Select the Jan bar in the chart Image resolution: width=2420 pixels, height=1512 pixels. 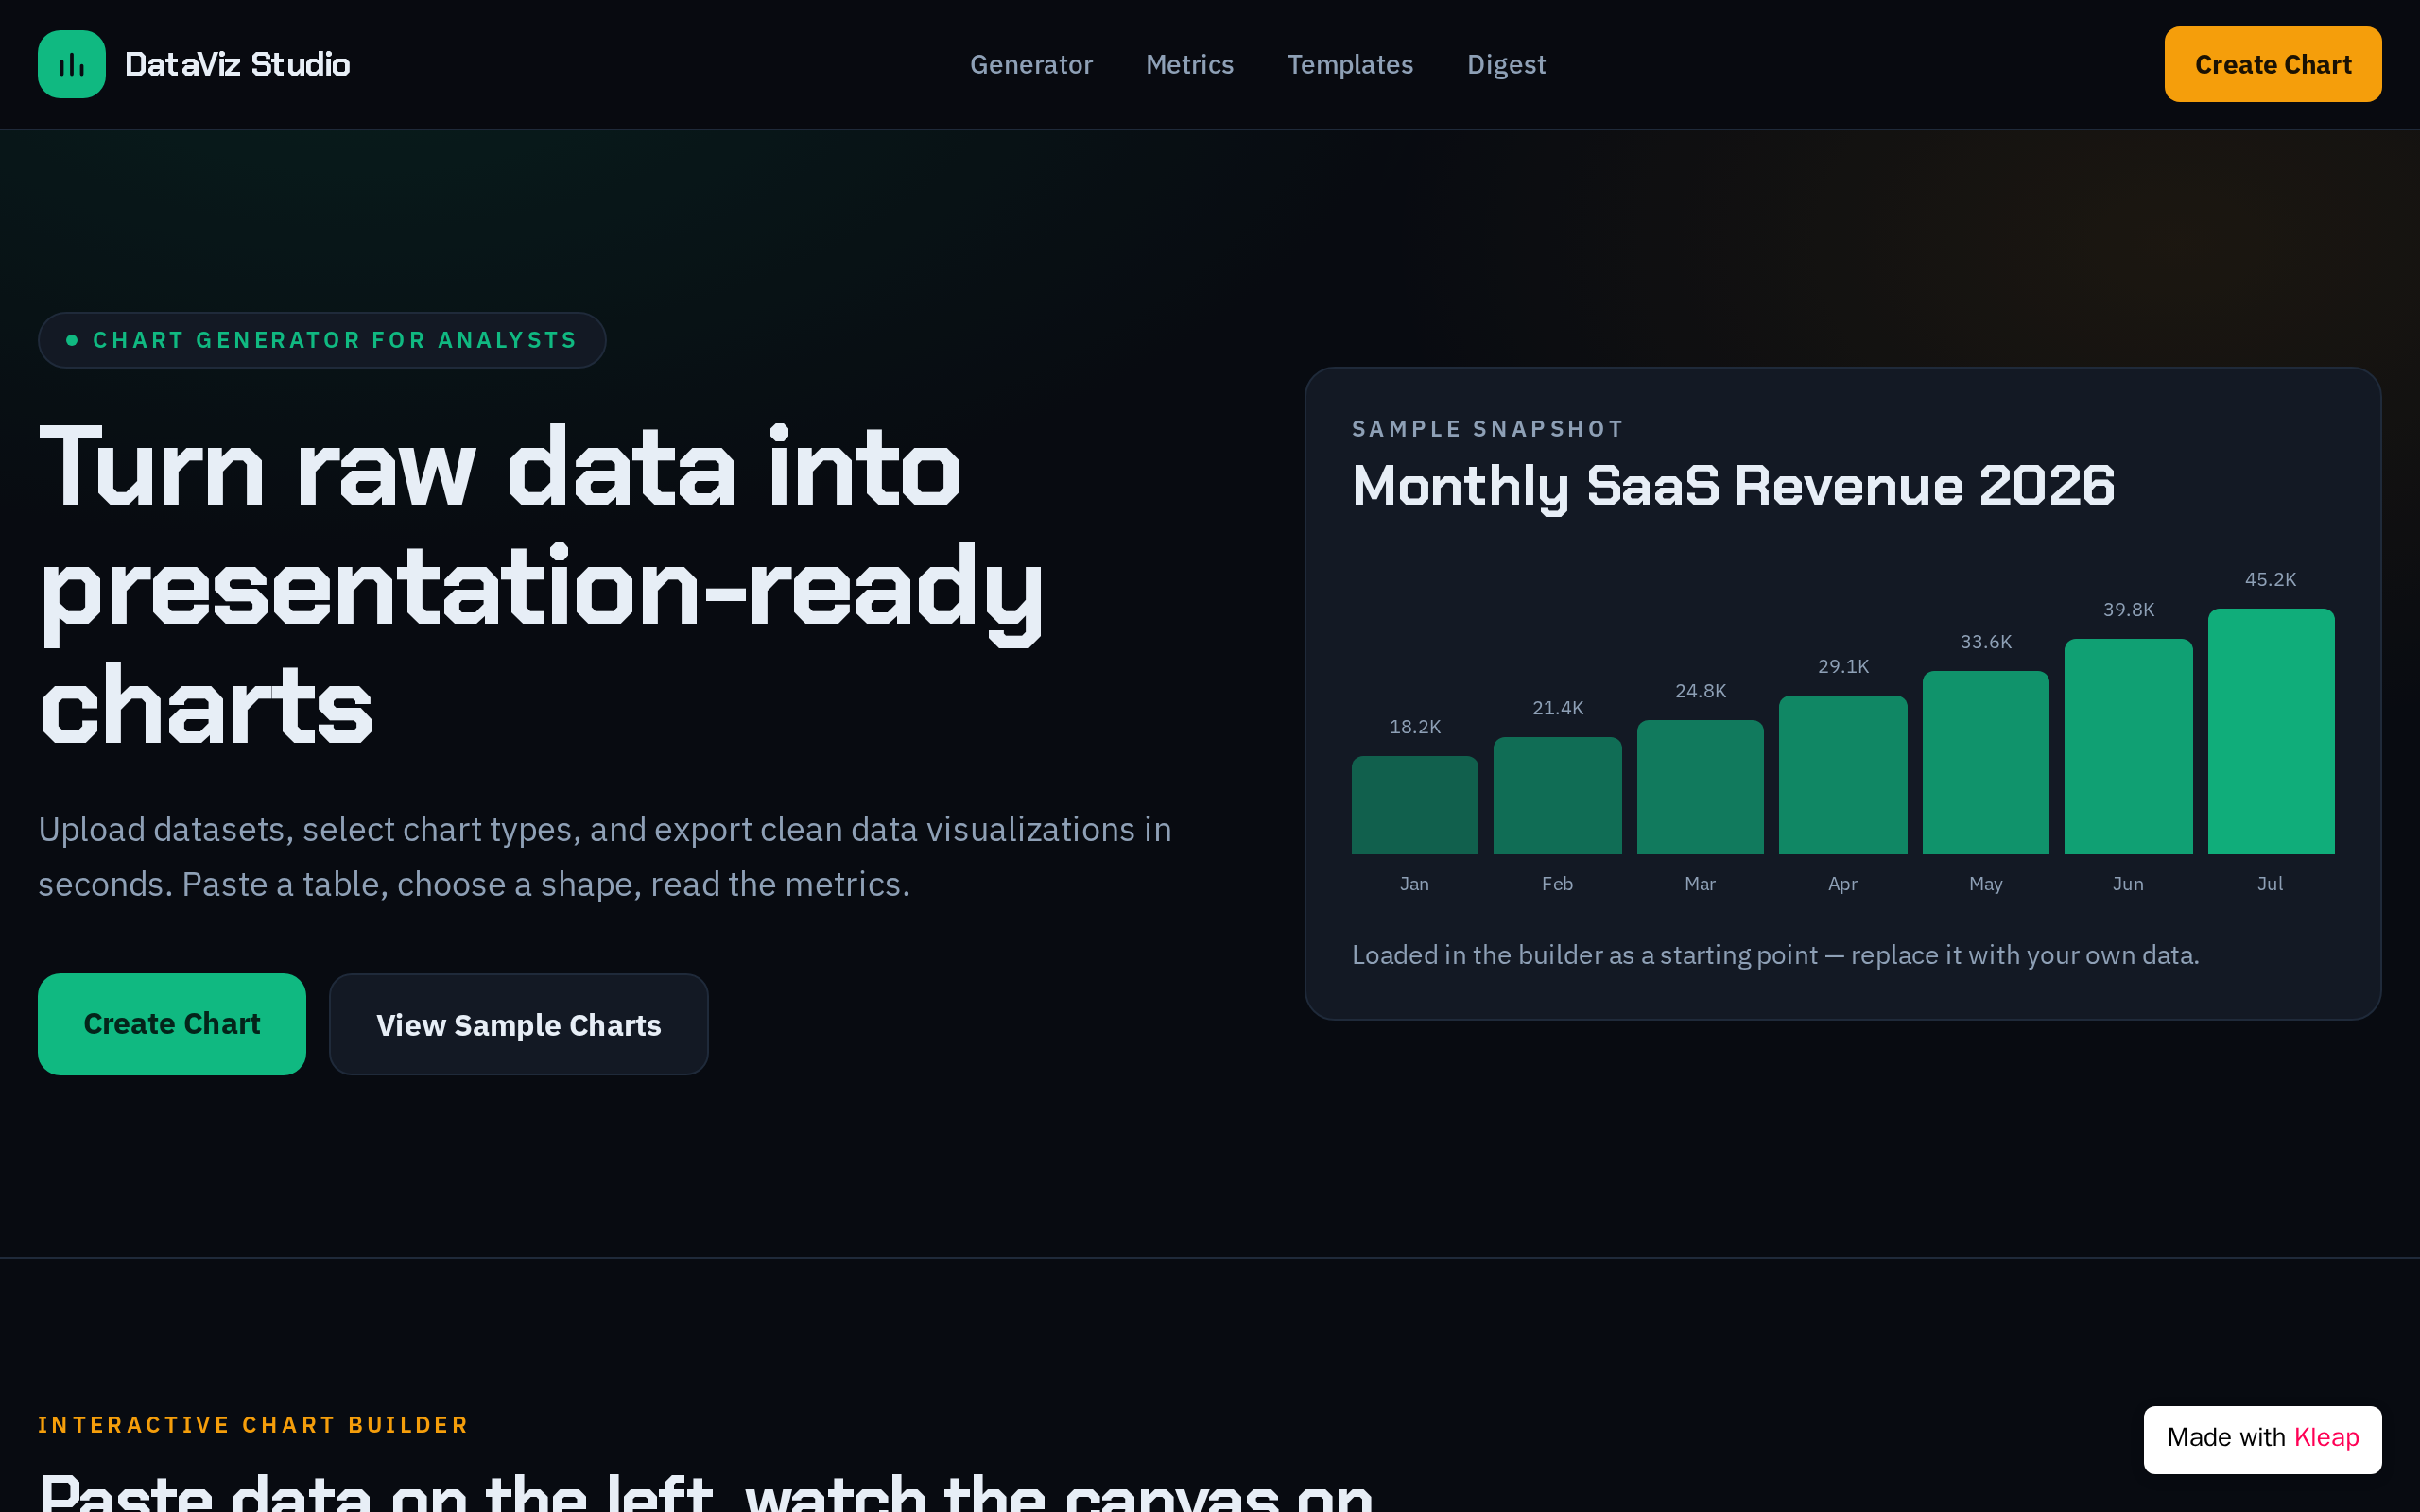(x=1414, y=805)
